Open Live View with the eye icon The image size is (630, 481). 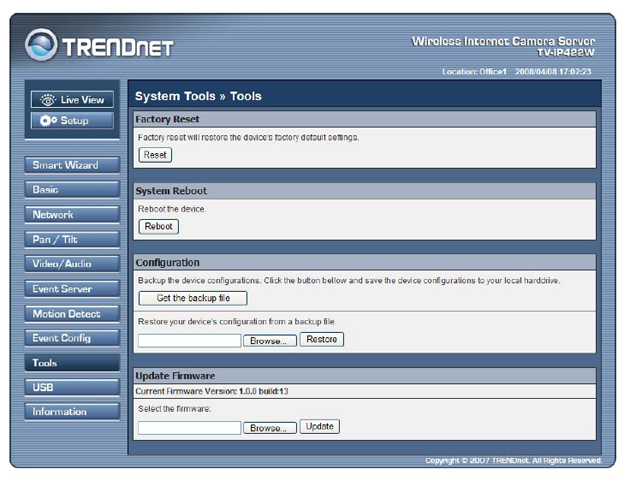click(x=72, y=100)
